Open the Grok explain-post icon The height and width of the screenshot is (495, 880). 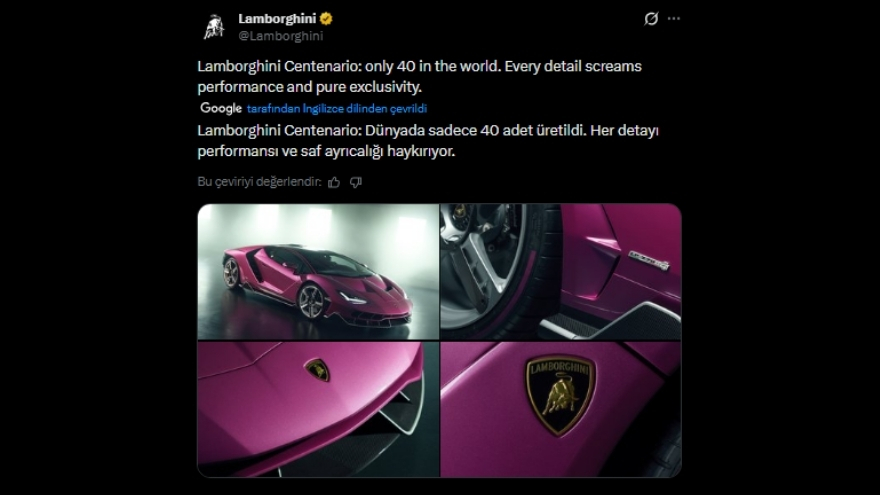[x=651, y=19]
